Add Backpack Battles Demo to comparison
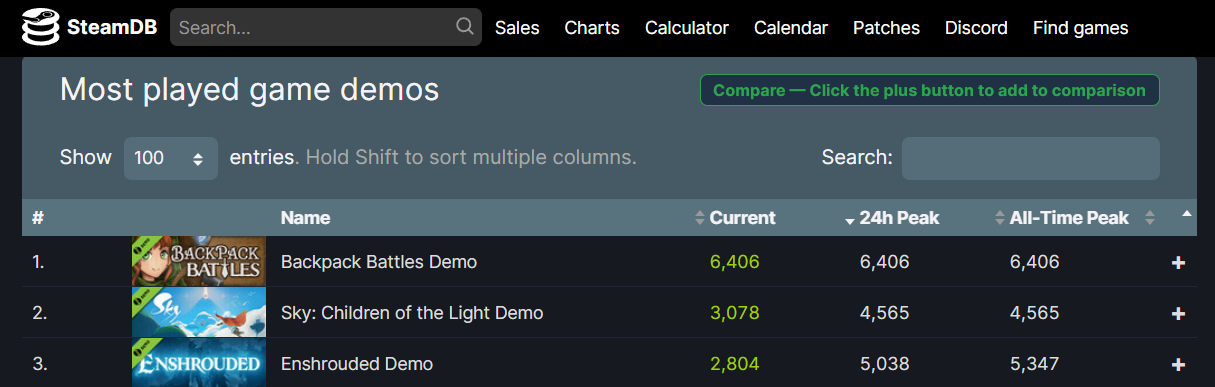This screenshot has height=387, width=1215. 1178,263
